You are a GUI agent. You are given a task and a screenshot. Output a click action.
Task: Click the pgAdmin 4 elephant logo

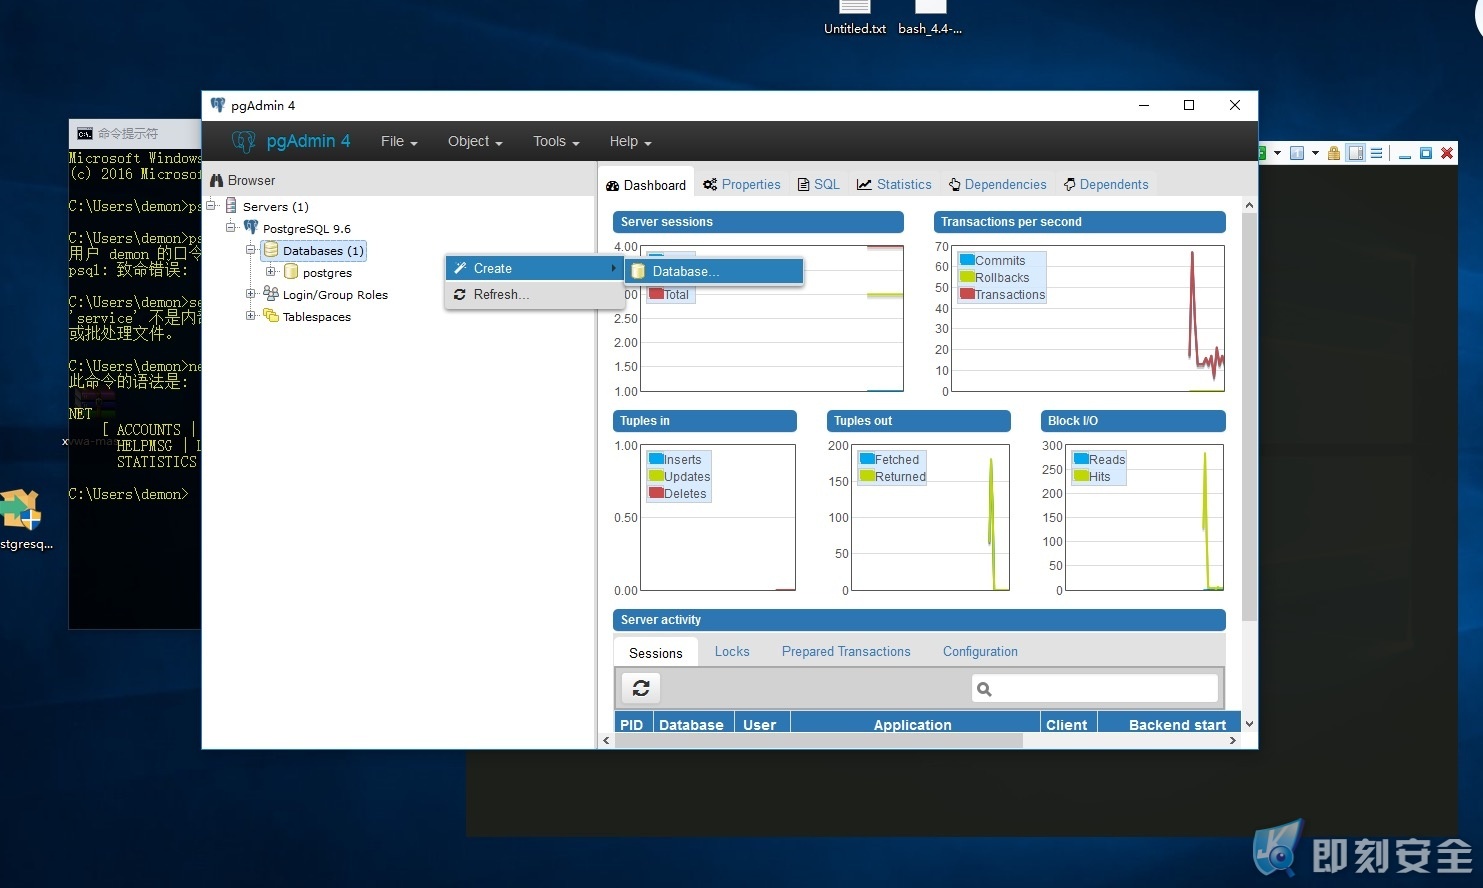point(243,142)
